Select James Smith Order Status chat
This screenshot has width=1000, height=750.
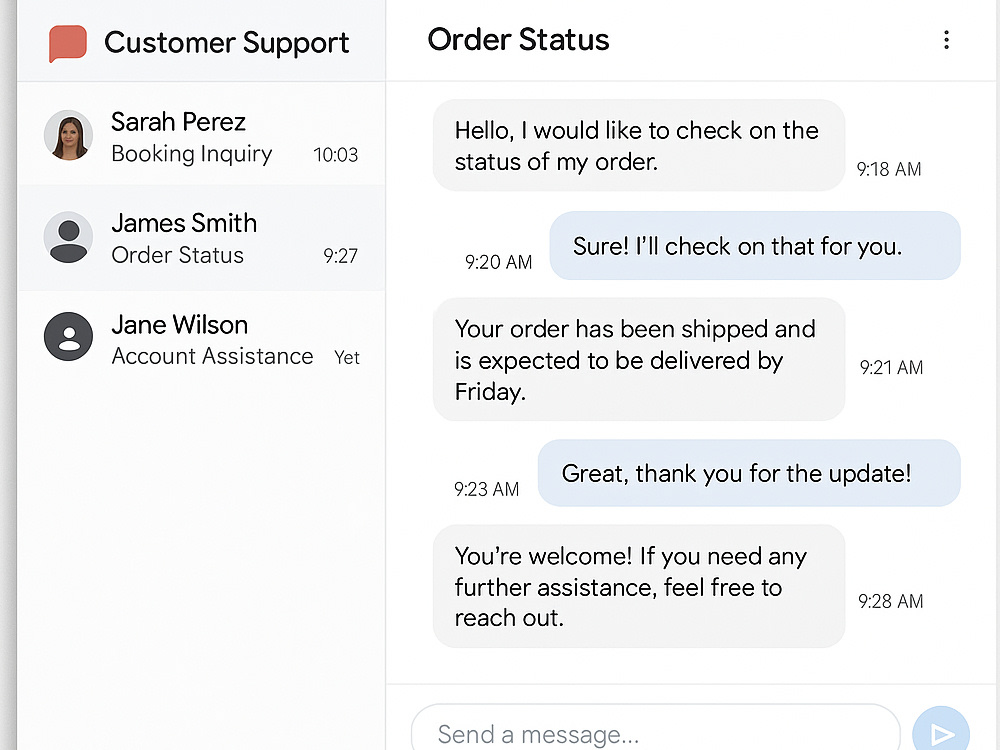(202, 237)
